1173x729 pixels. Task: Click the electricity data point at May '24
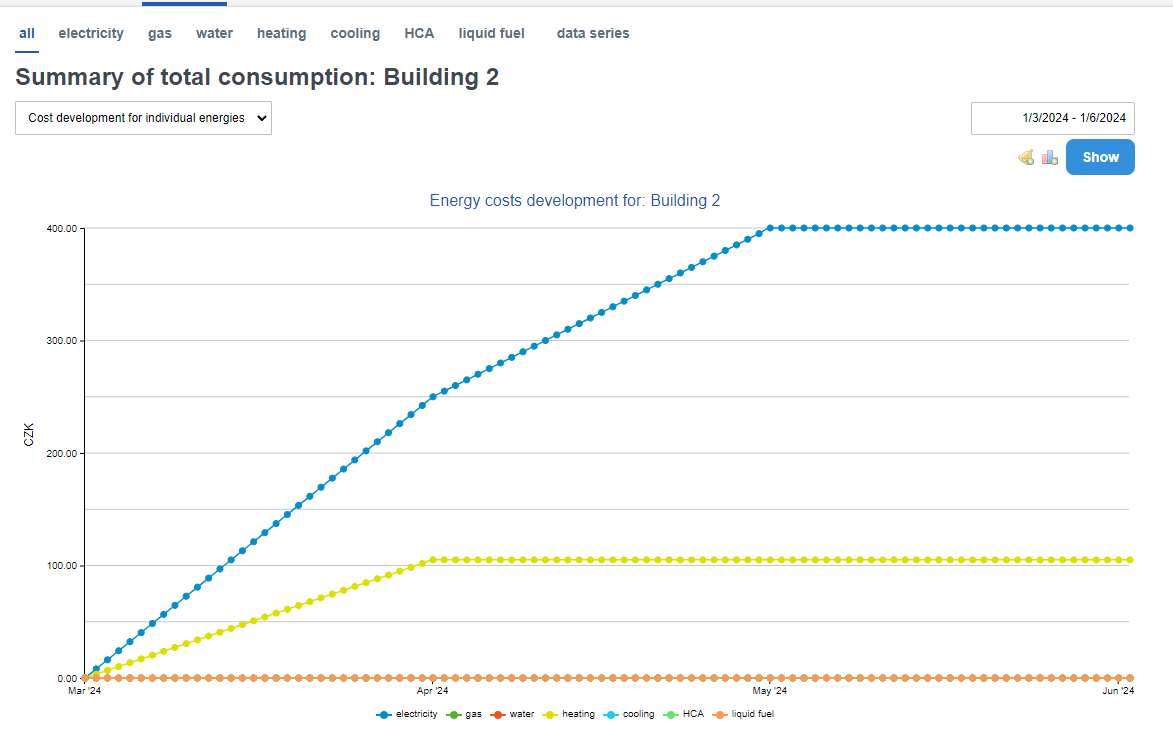770,228
